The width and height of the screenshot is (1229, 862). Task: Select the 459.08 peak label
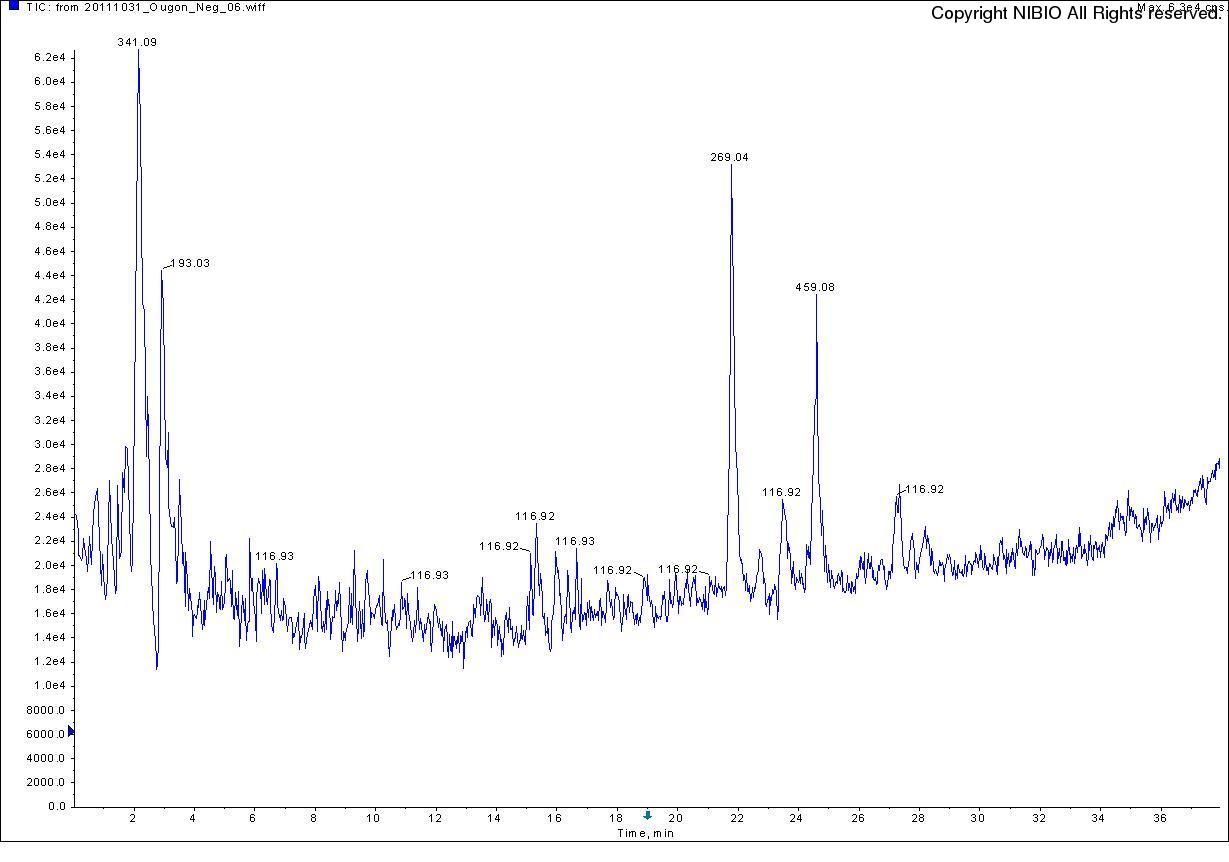(815, 288)
